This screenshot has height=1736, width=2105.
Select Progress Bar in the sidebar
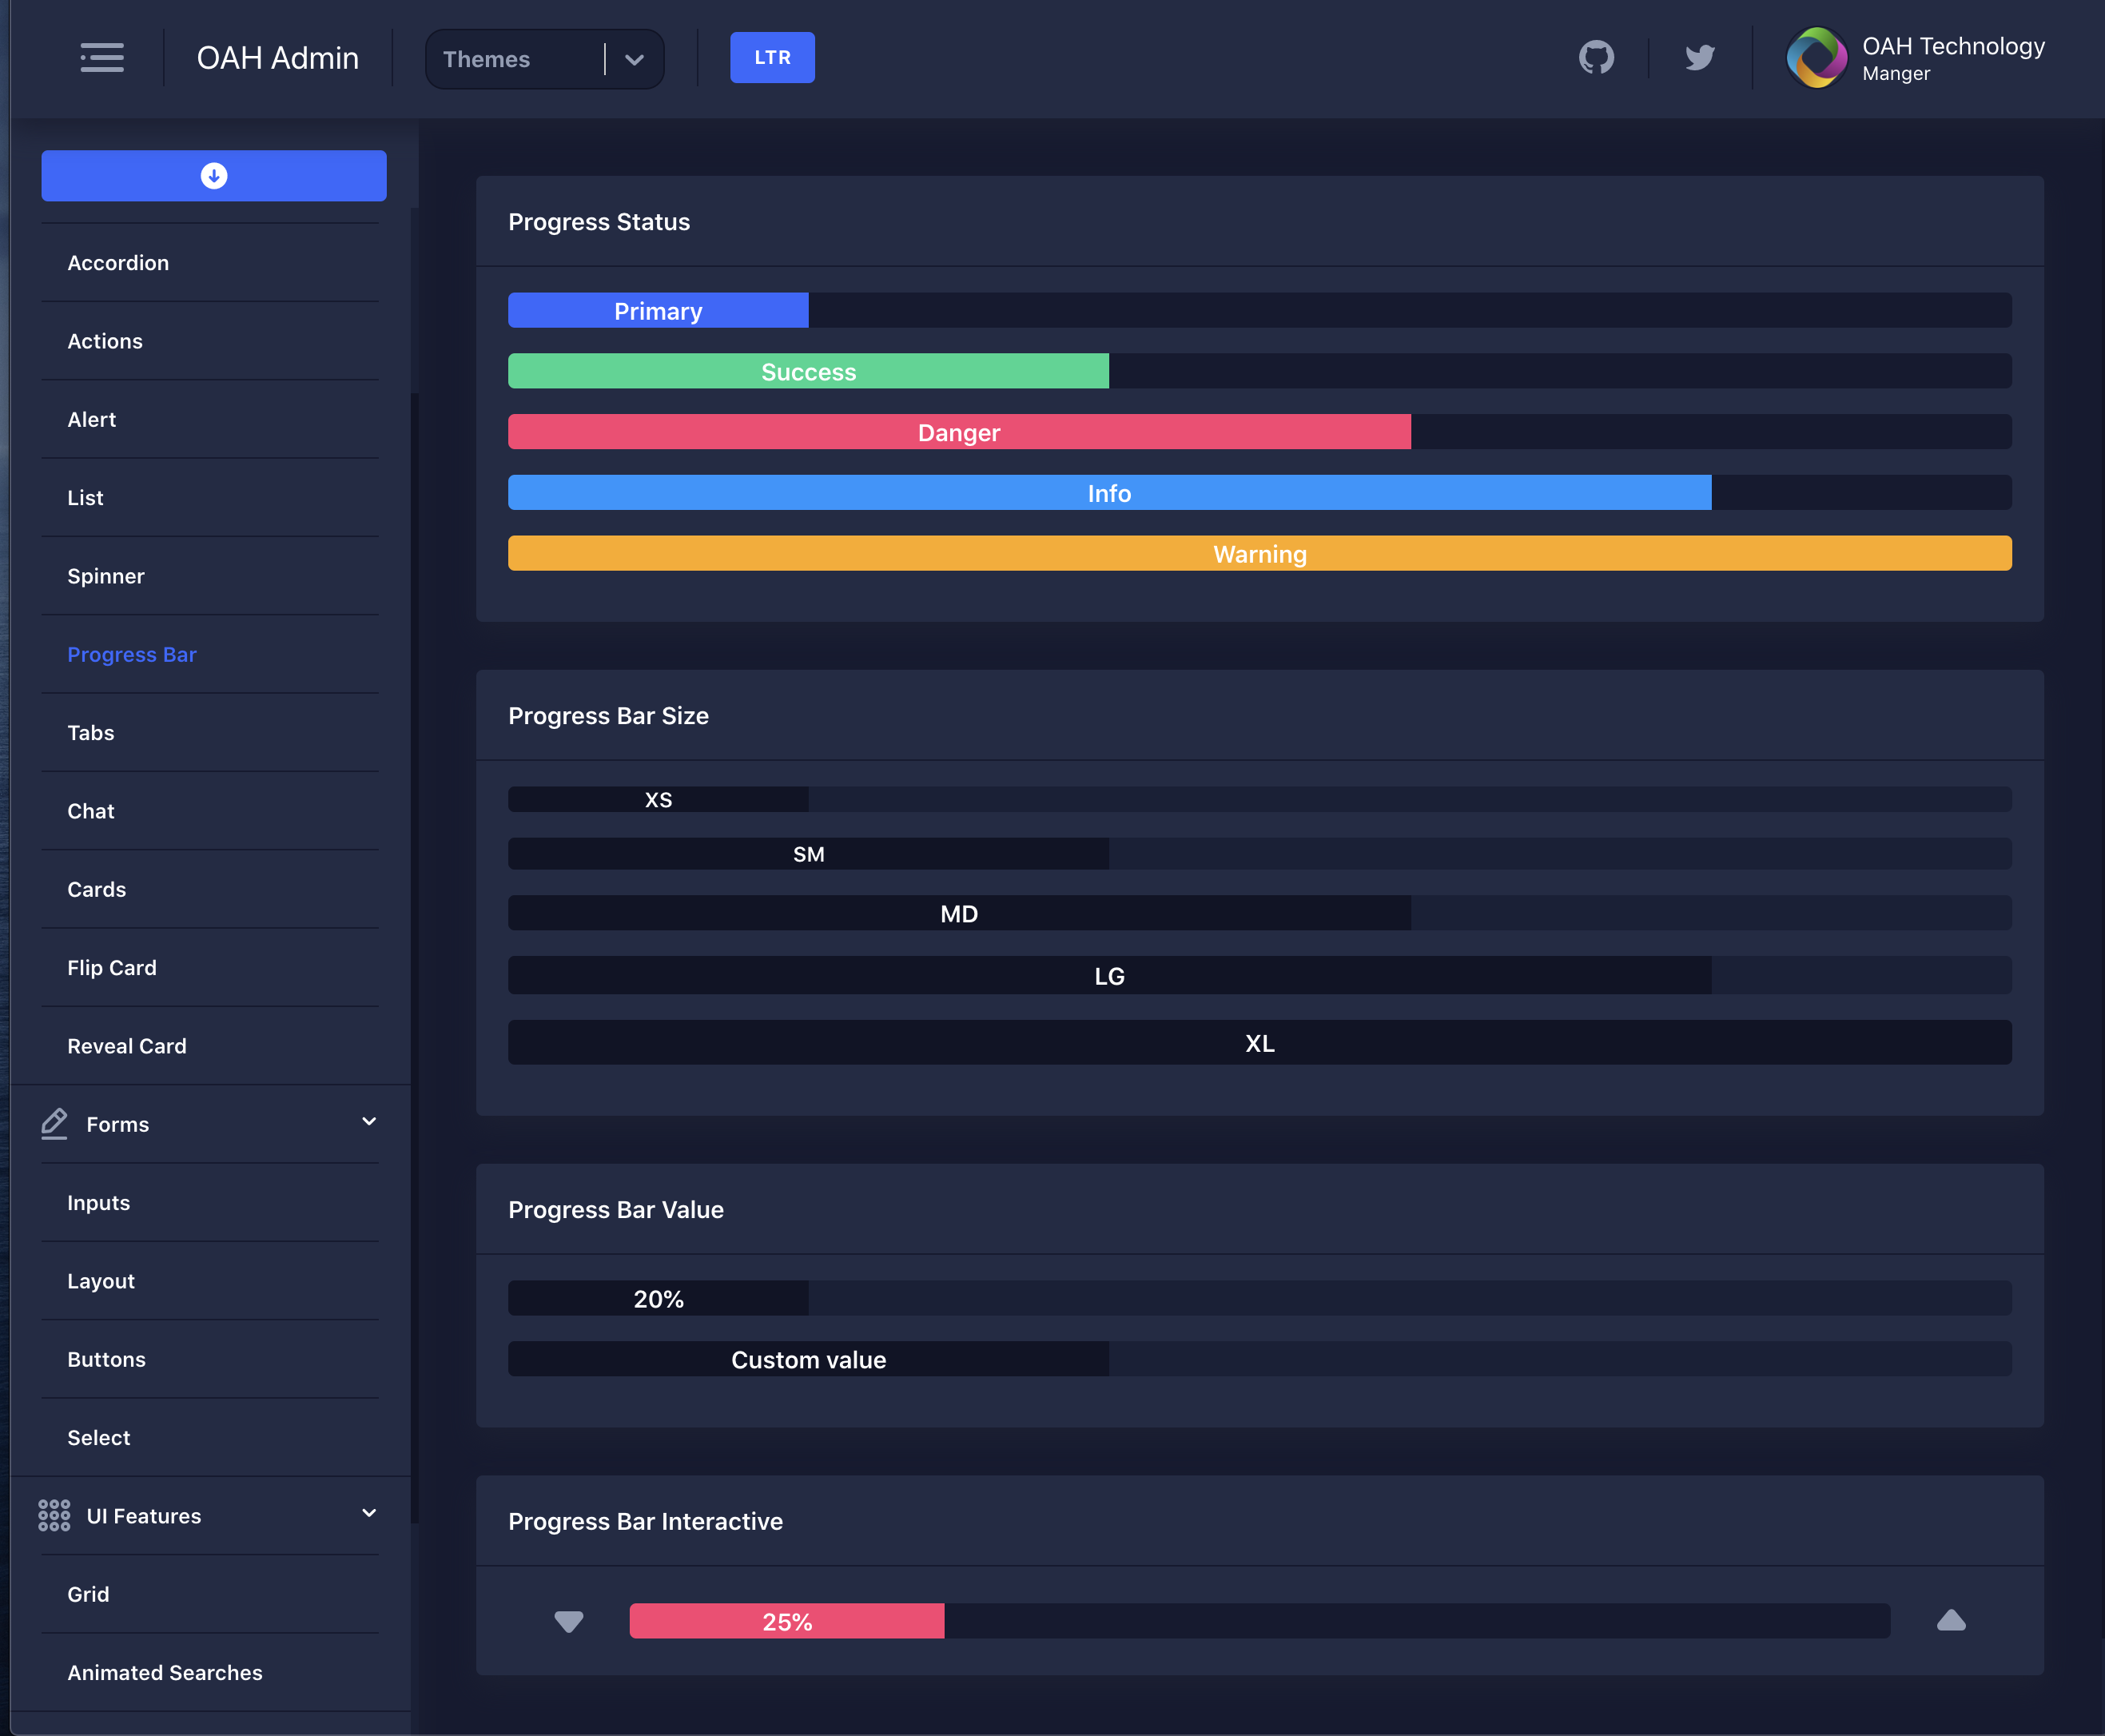point(131,654)
